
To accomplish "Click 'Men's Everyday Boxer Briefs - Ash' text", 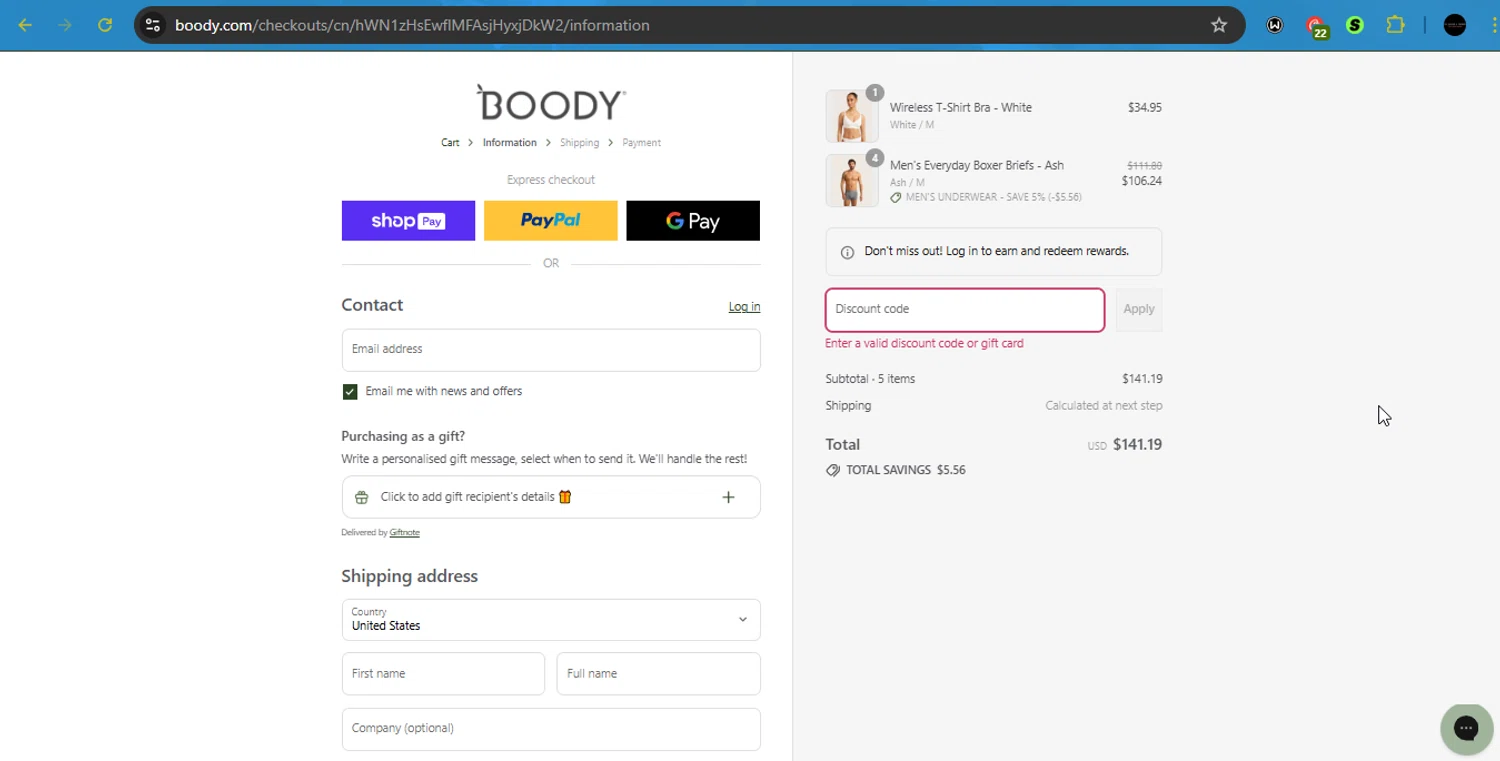I will pos(977,166).
